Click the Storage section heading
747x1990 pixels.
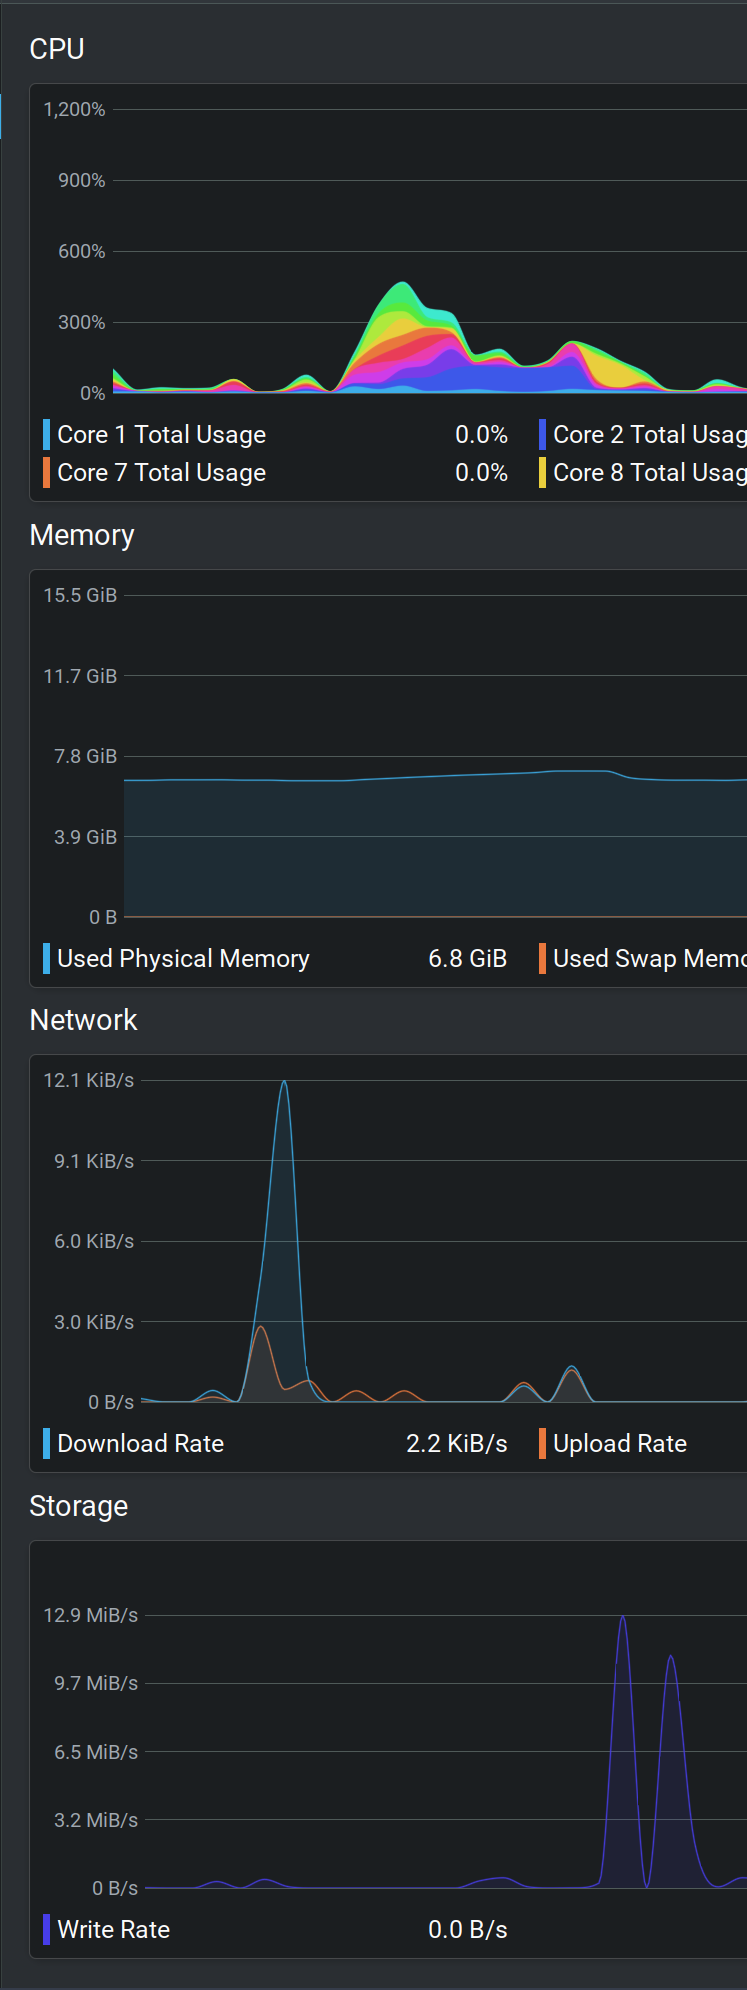[x=79, y=1506]
